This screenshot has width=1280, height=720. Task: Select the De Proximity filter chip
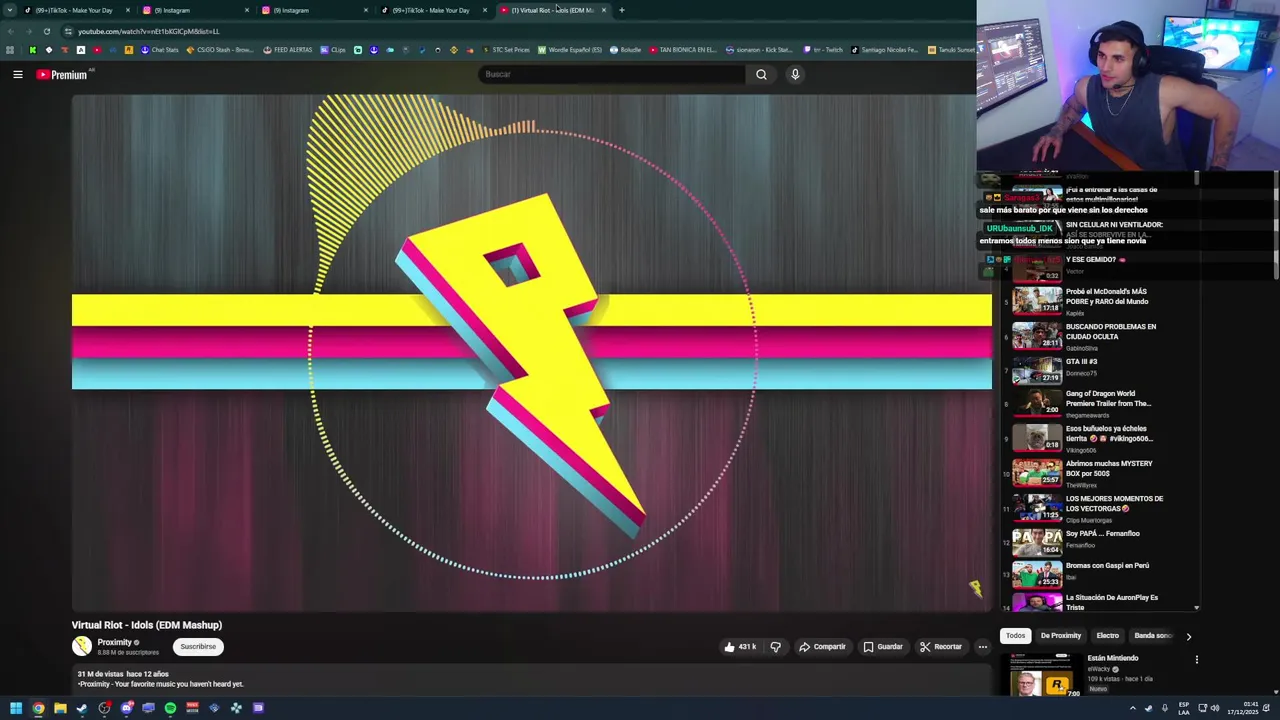1061,636
